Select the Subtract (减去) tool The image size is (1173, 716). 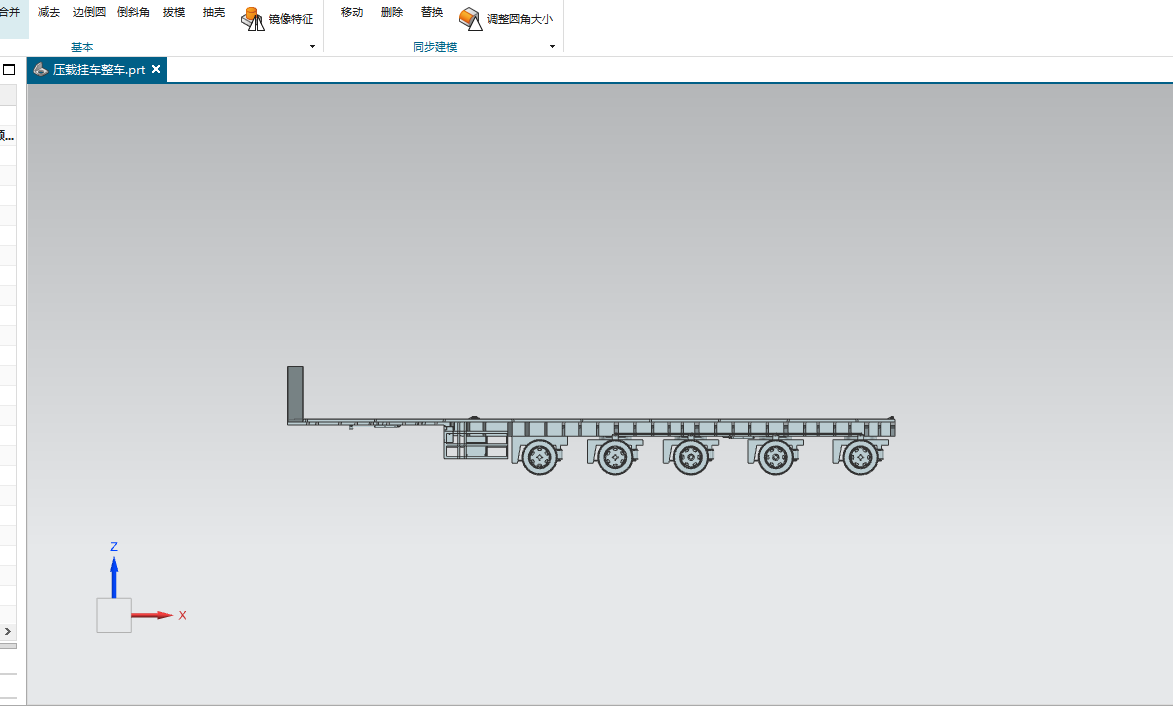pyautogui.click(x=49, y=12)
